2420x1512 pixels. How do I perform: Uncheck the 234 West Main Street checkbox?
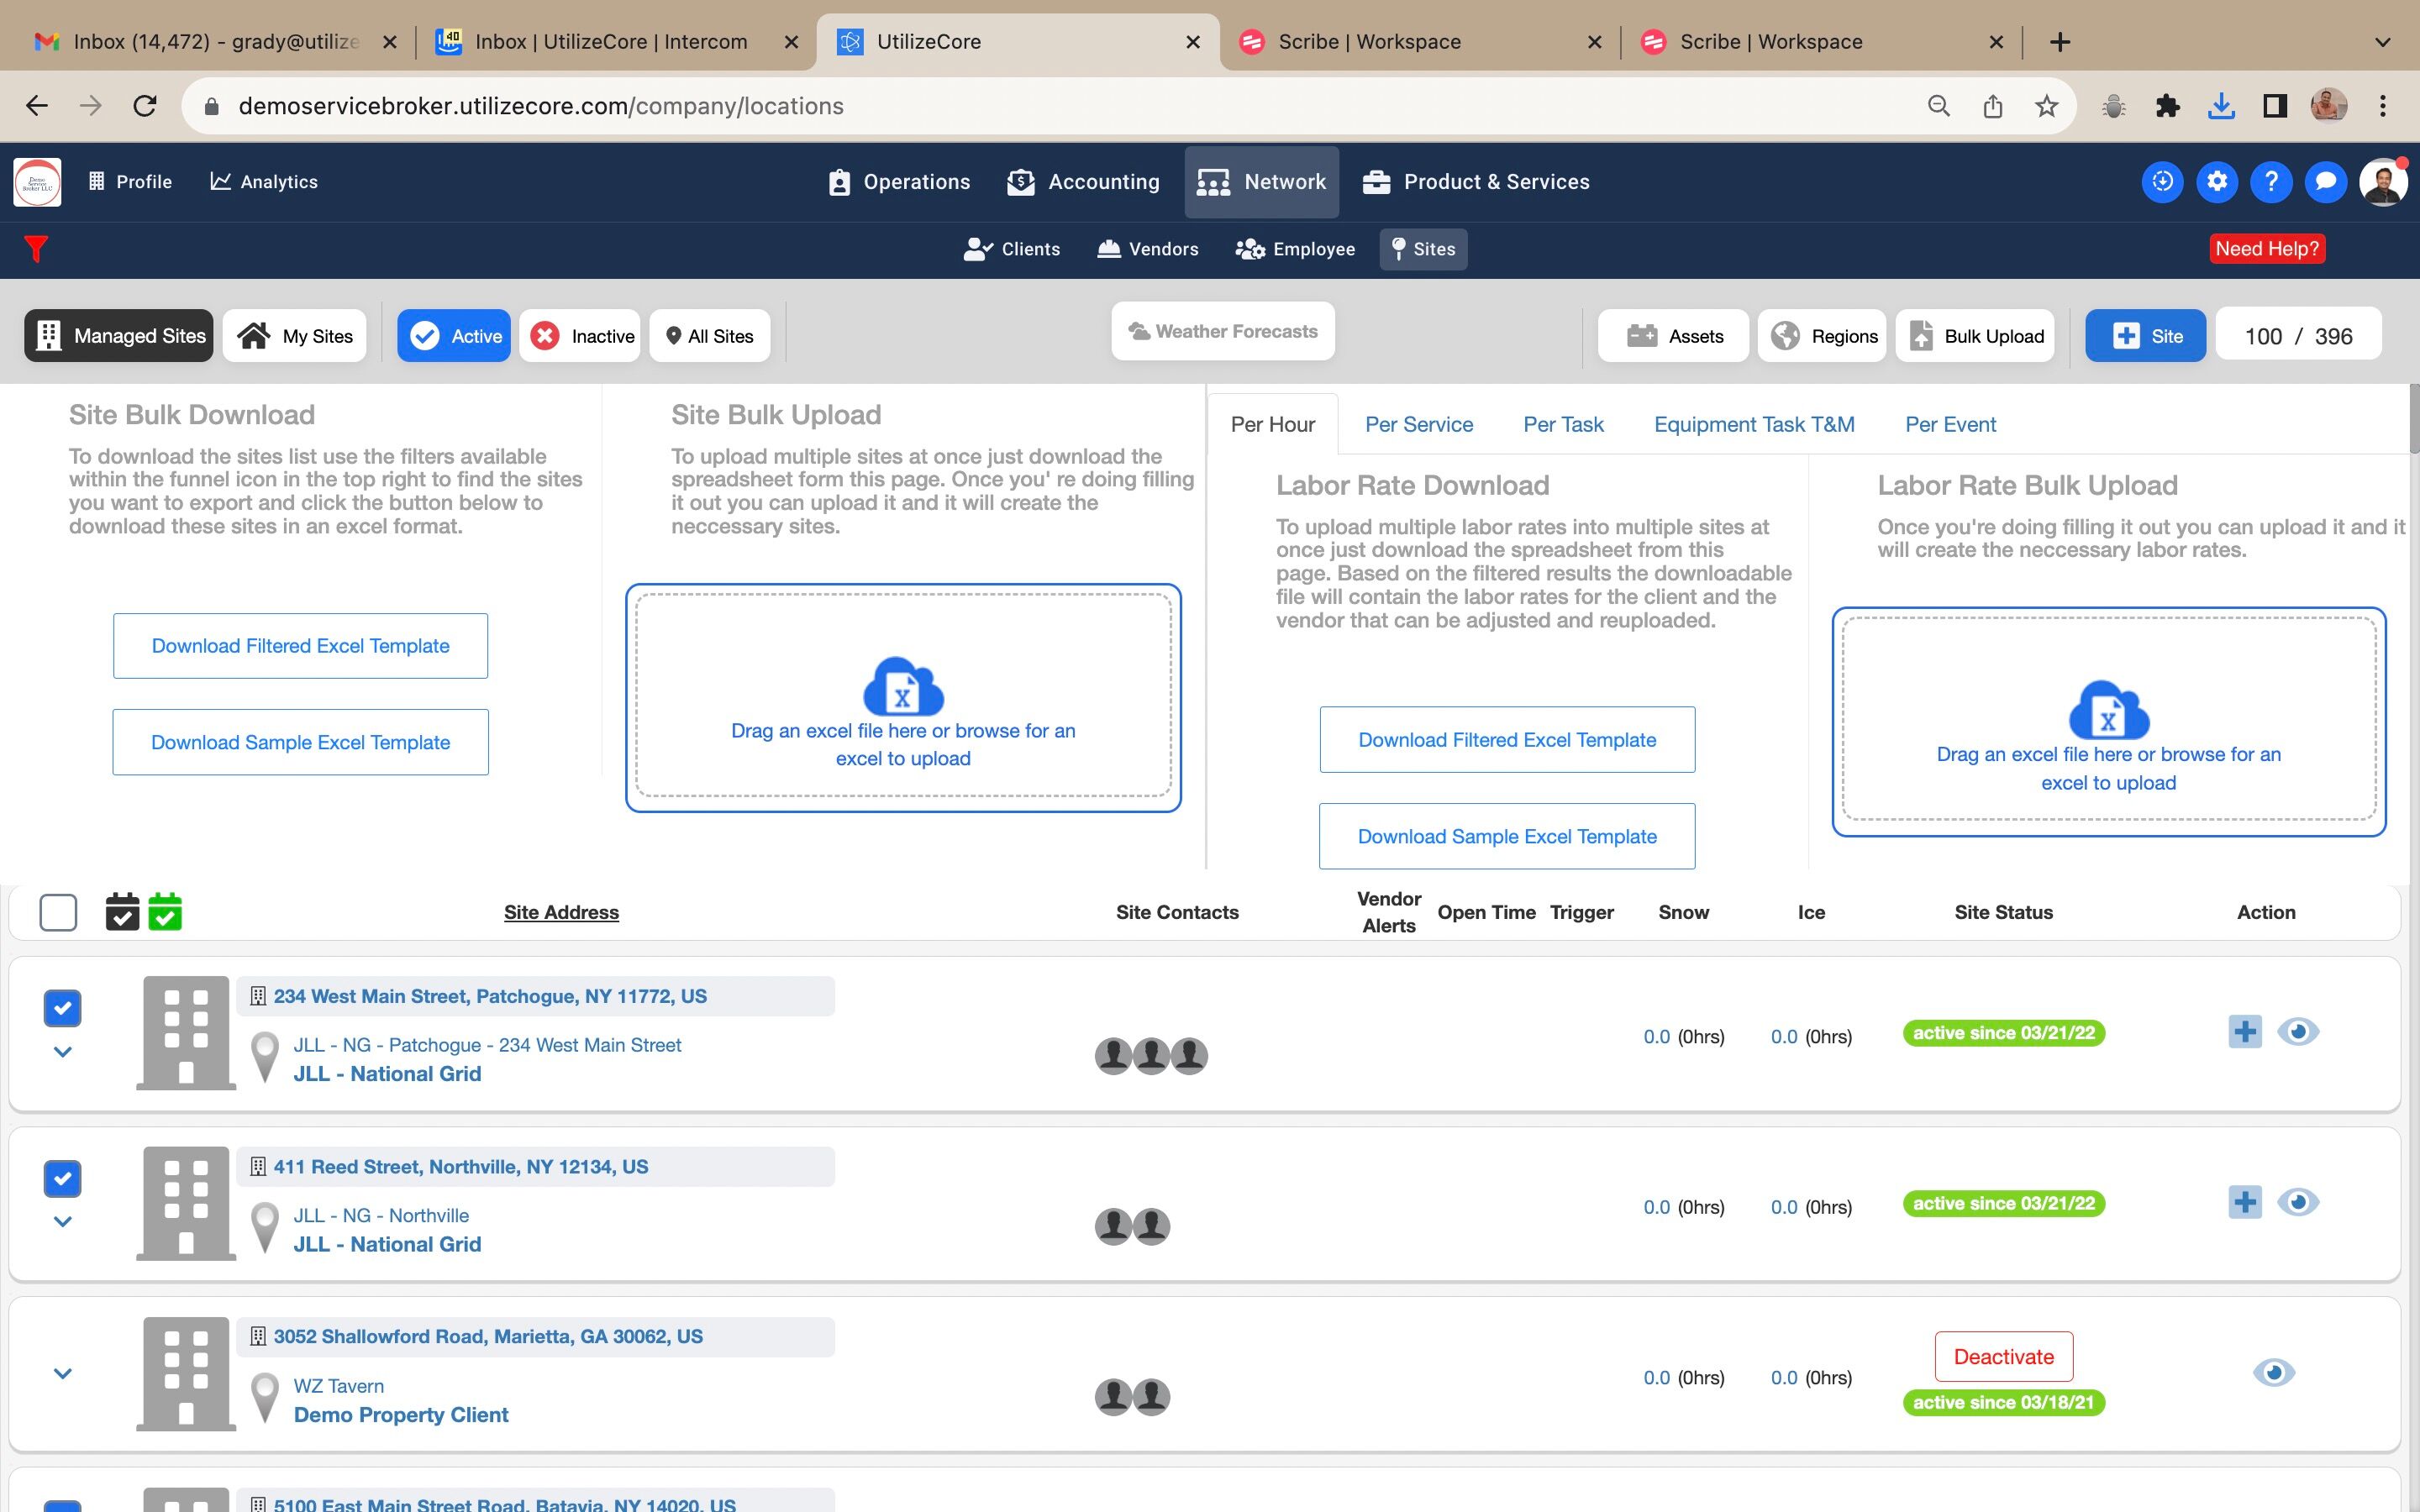tap(62, 1008)
